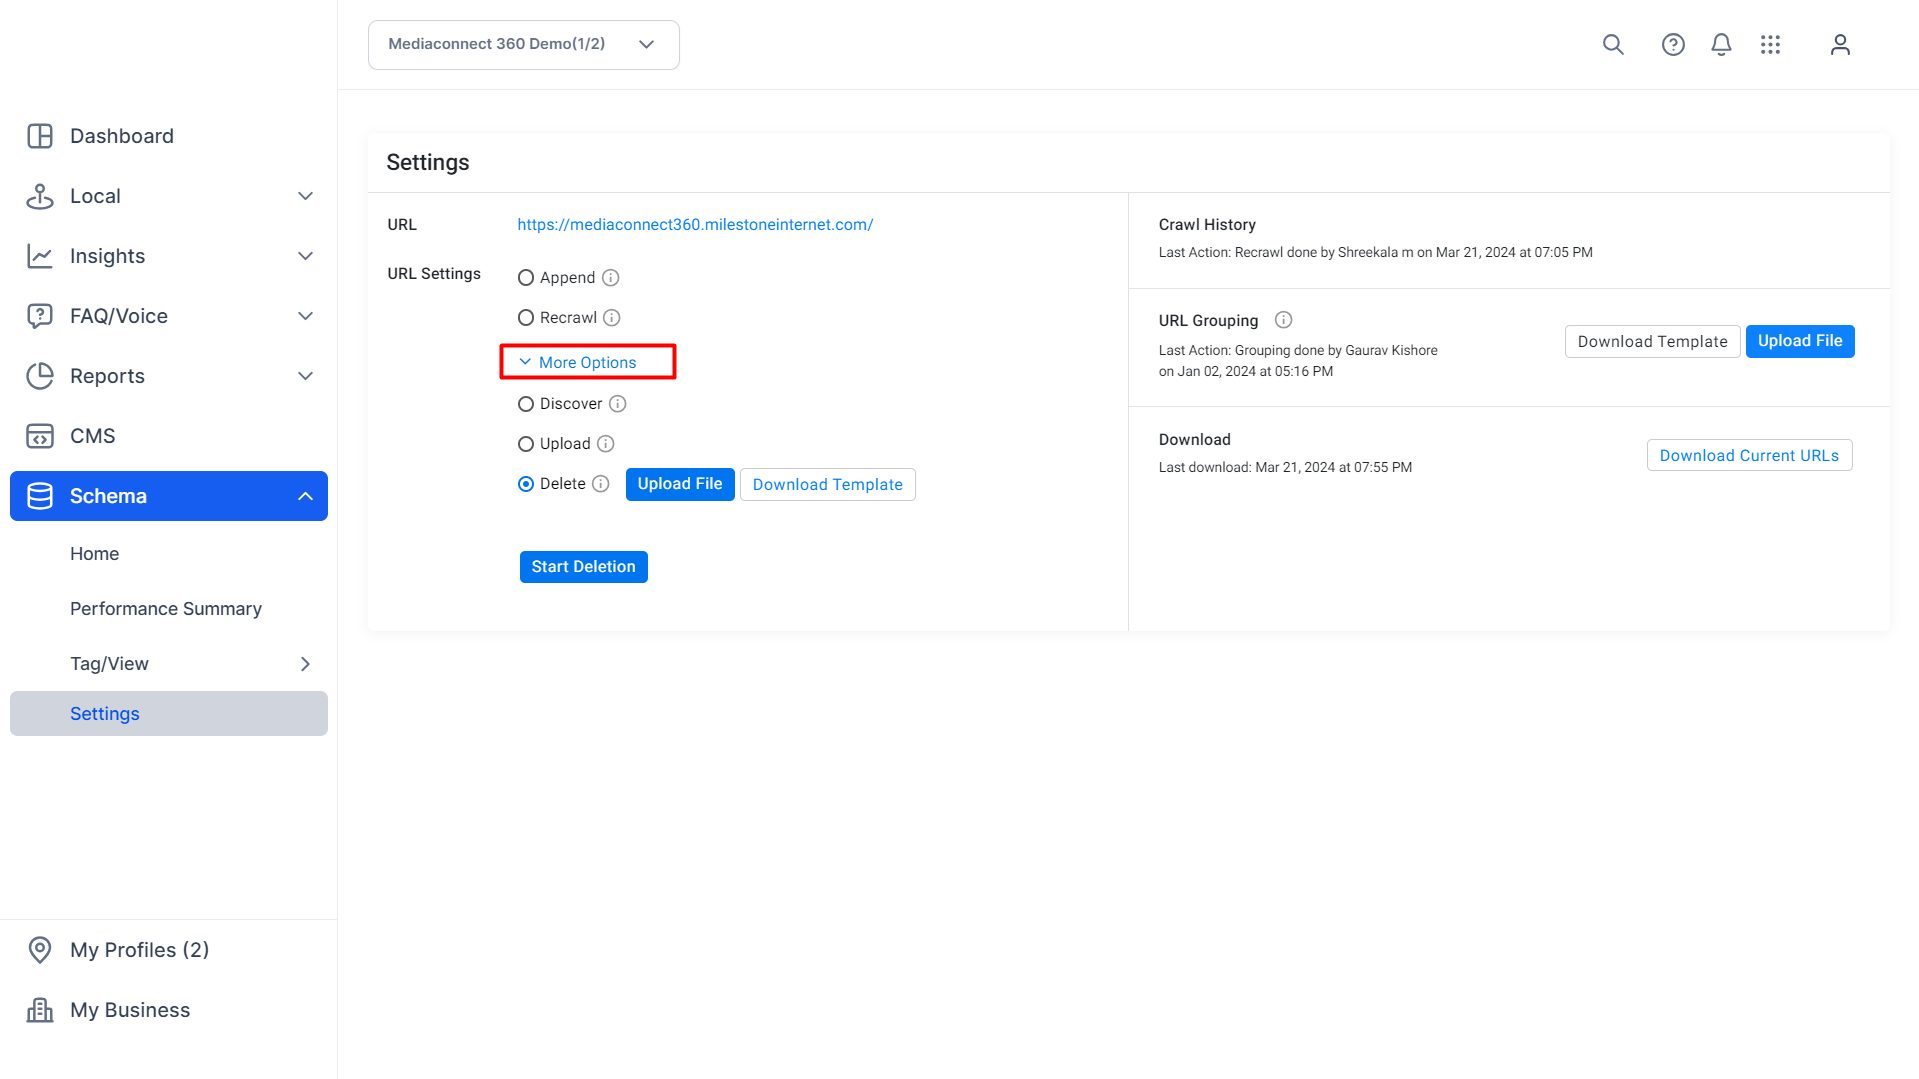Show info tooltip for URL Grouping
The width and height of the screenshot is (1919, 1079).
point(1284,320)
